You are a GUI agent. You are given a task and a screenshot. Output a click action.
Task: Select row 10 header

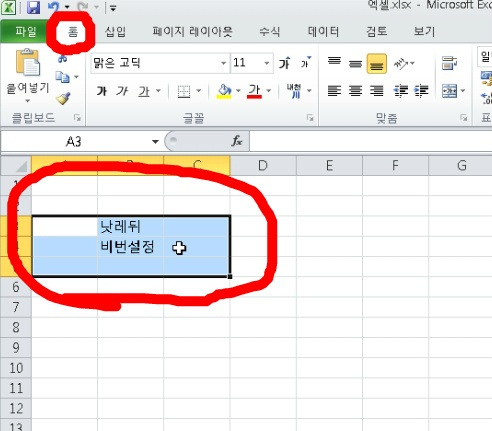[16, 368]
